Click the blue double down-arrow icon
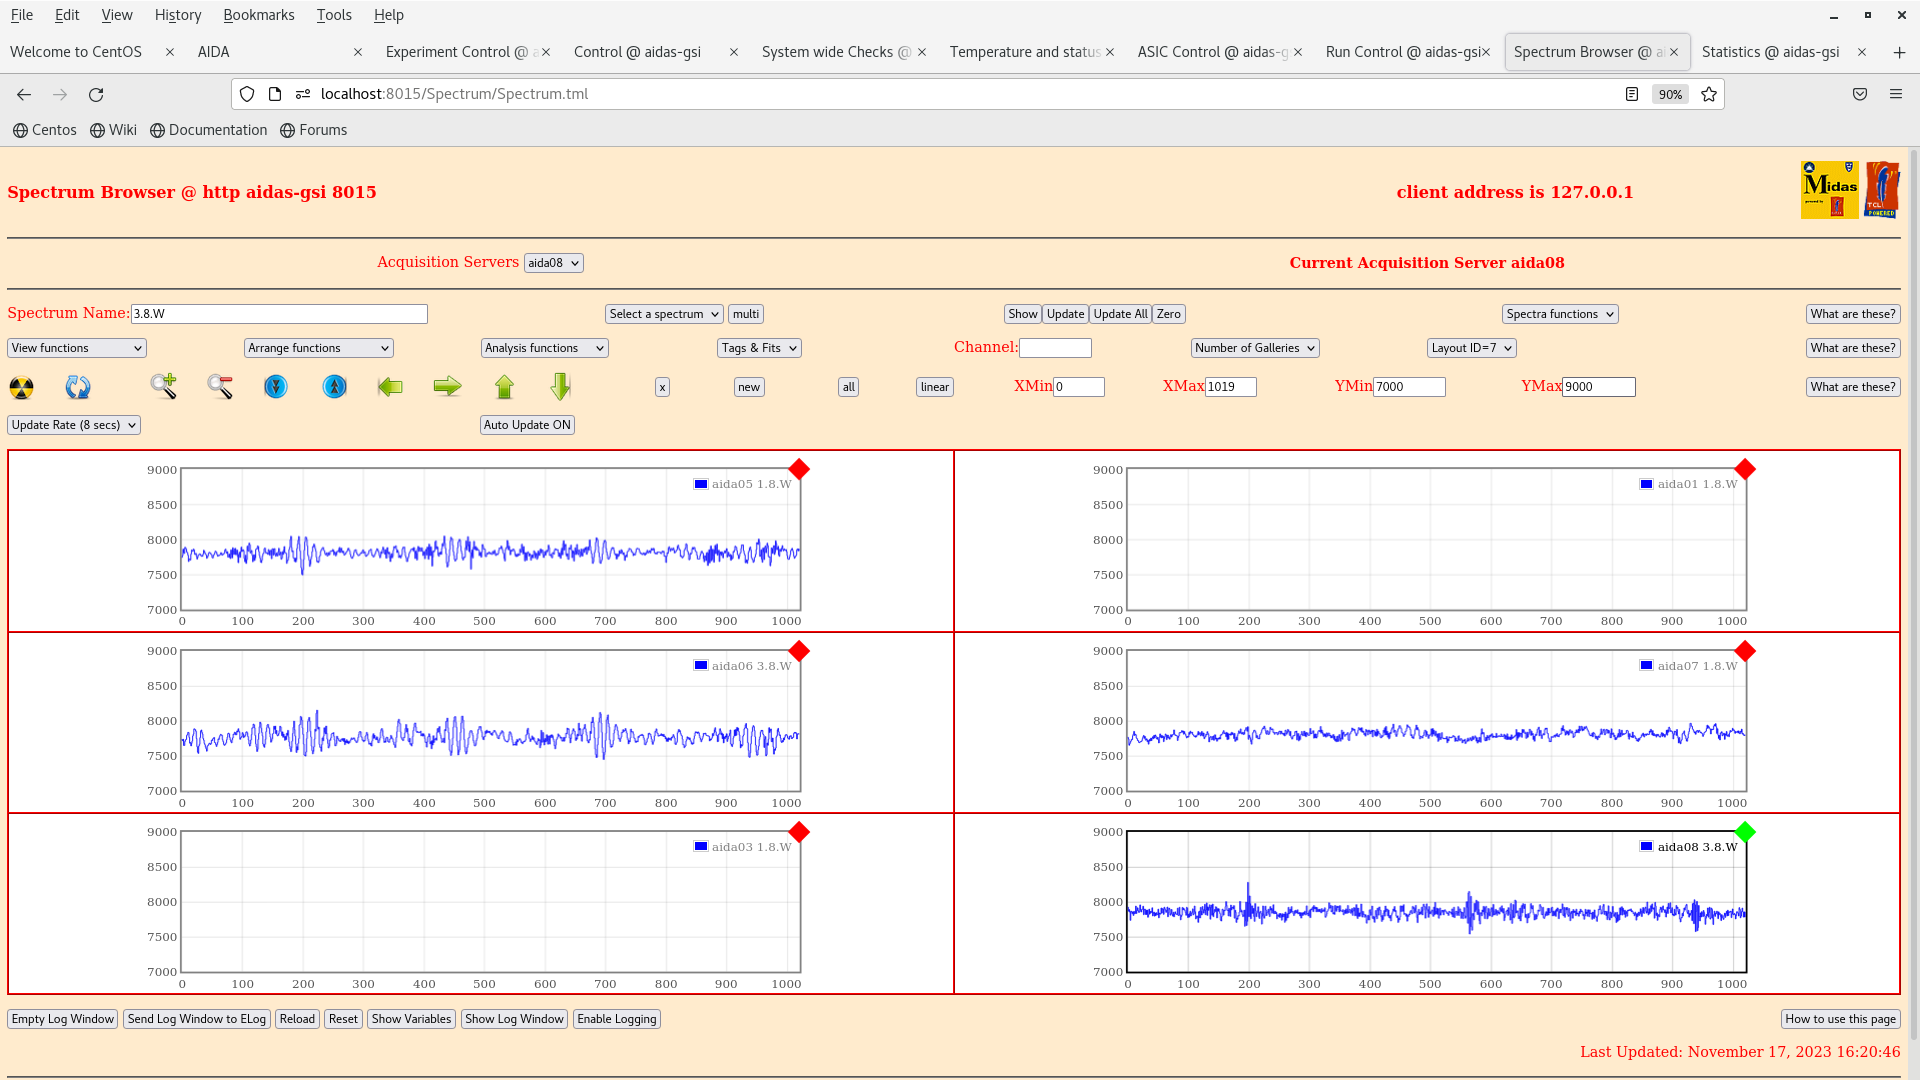The image size is (1920, 1080). click(x=276, y=386)
